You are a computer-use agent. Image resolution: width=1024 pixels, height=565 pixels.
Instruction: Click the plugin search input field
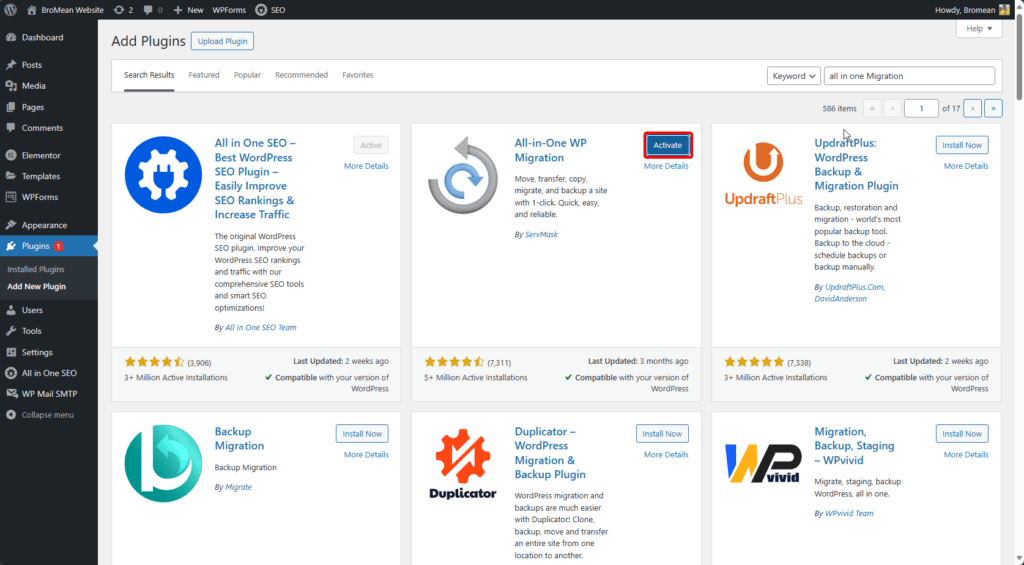click(910, 76)
